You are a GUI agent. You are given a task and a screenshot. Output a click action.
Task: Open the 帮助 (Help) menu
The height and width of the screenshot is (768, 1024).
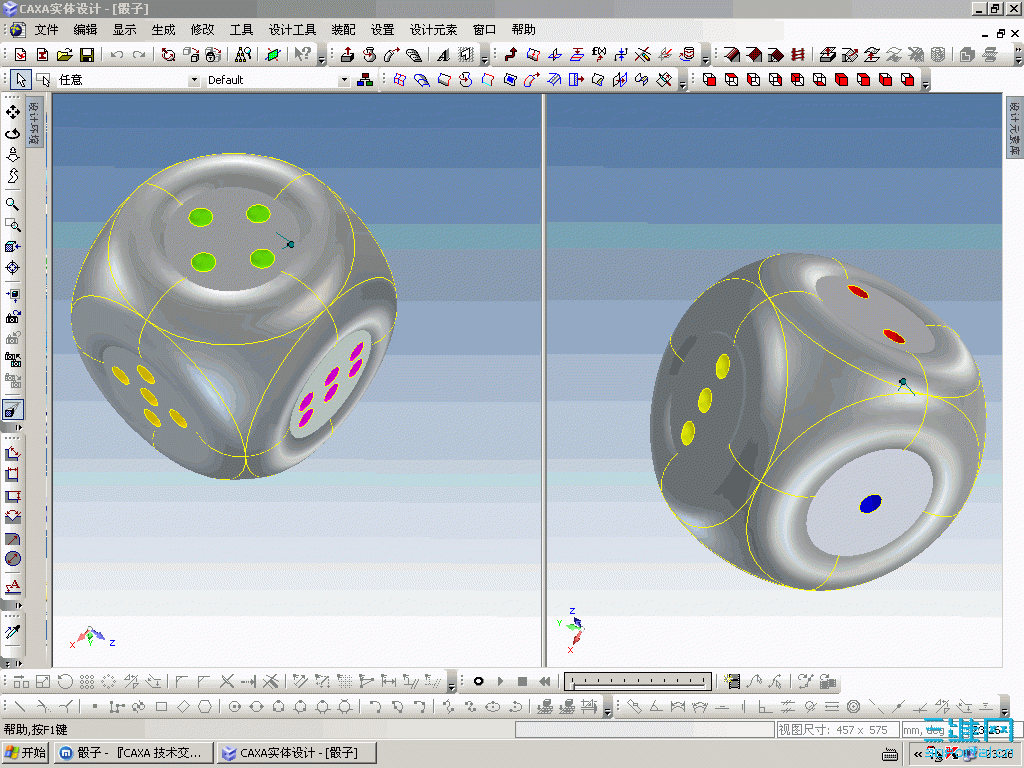coord(523,30)
